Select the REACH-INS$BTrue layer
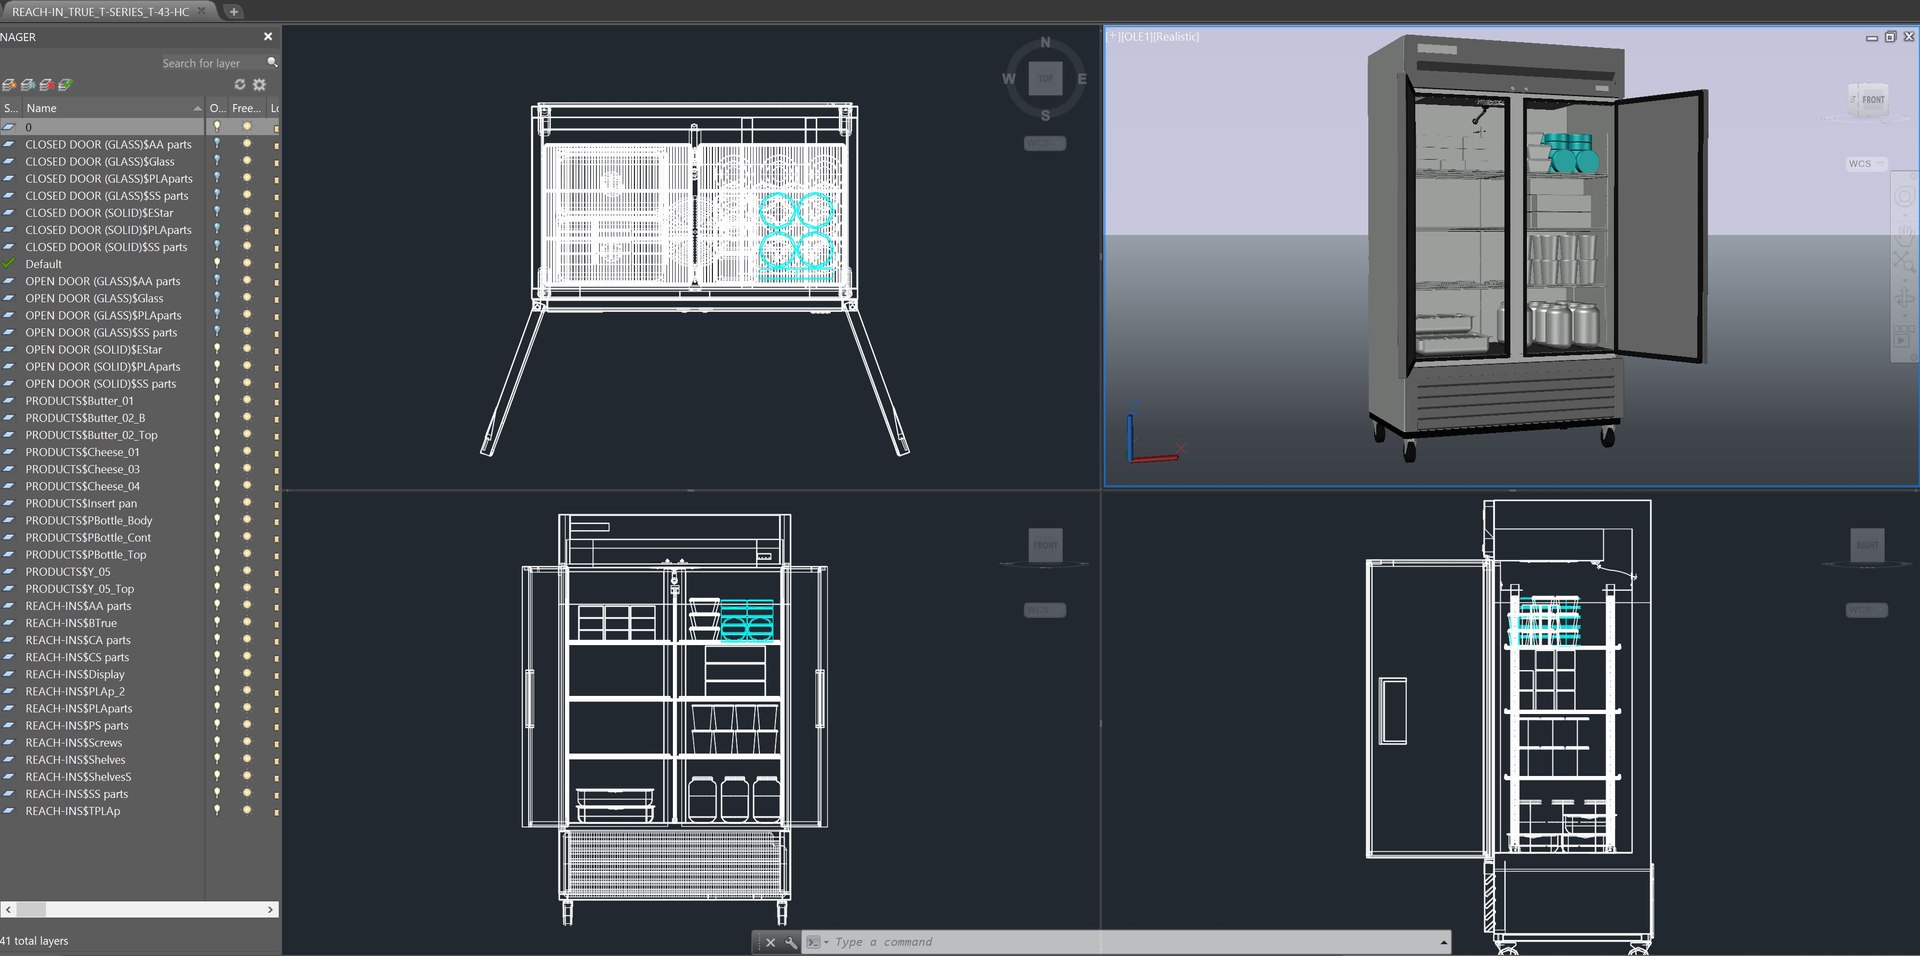1920x956 pixels. pos(71,623)
